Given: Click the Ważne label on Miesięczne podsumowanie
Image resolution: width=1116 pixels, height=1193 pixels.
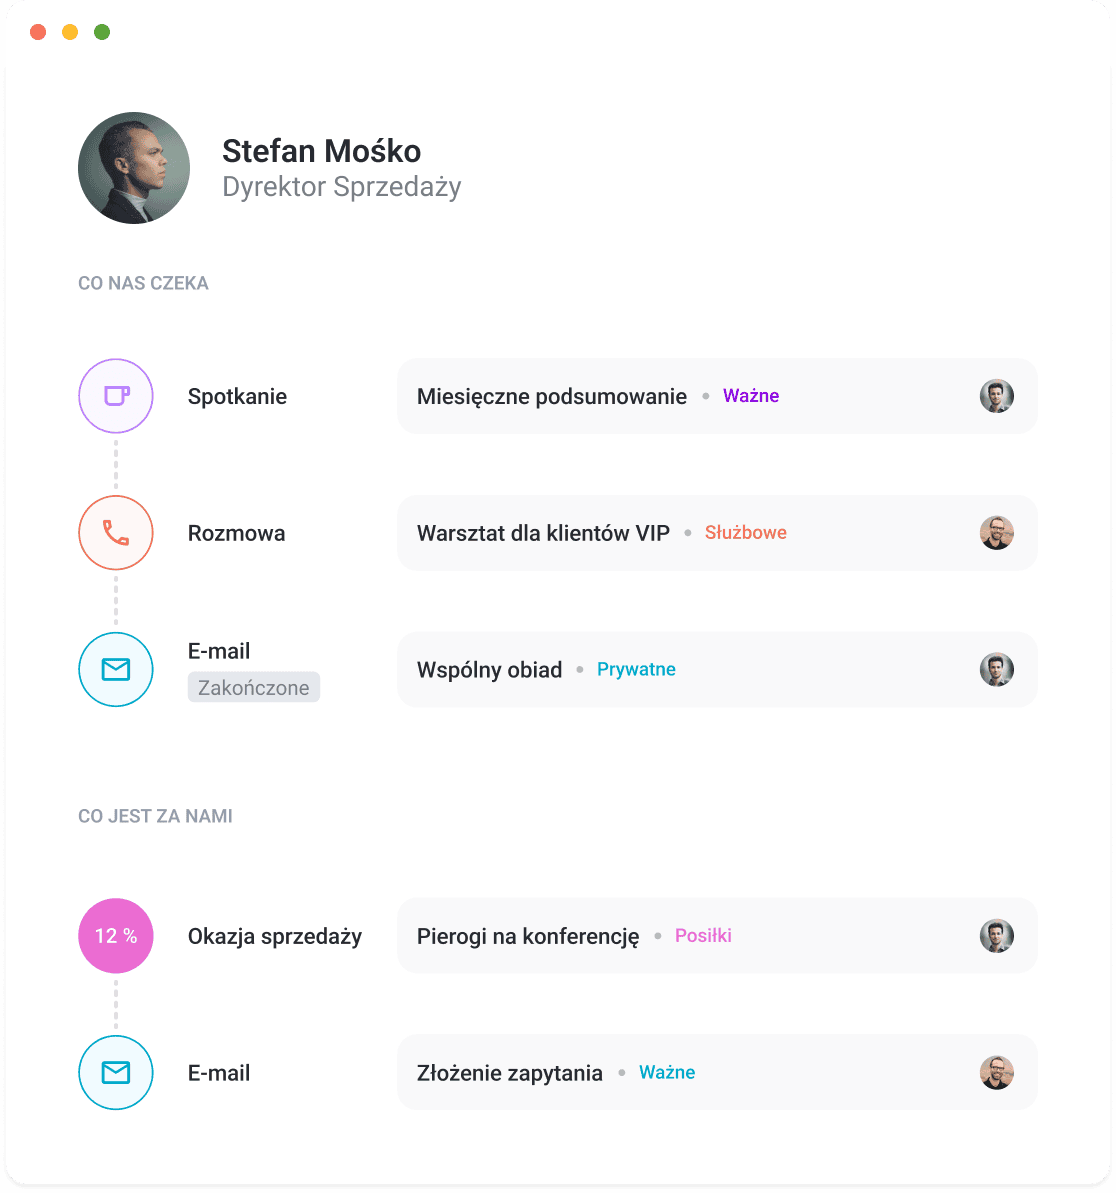Looking at the screenshot, I should tap(750, 395).
